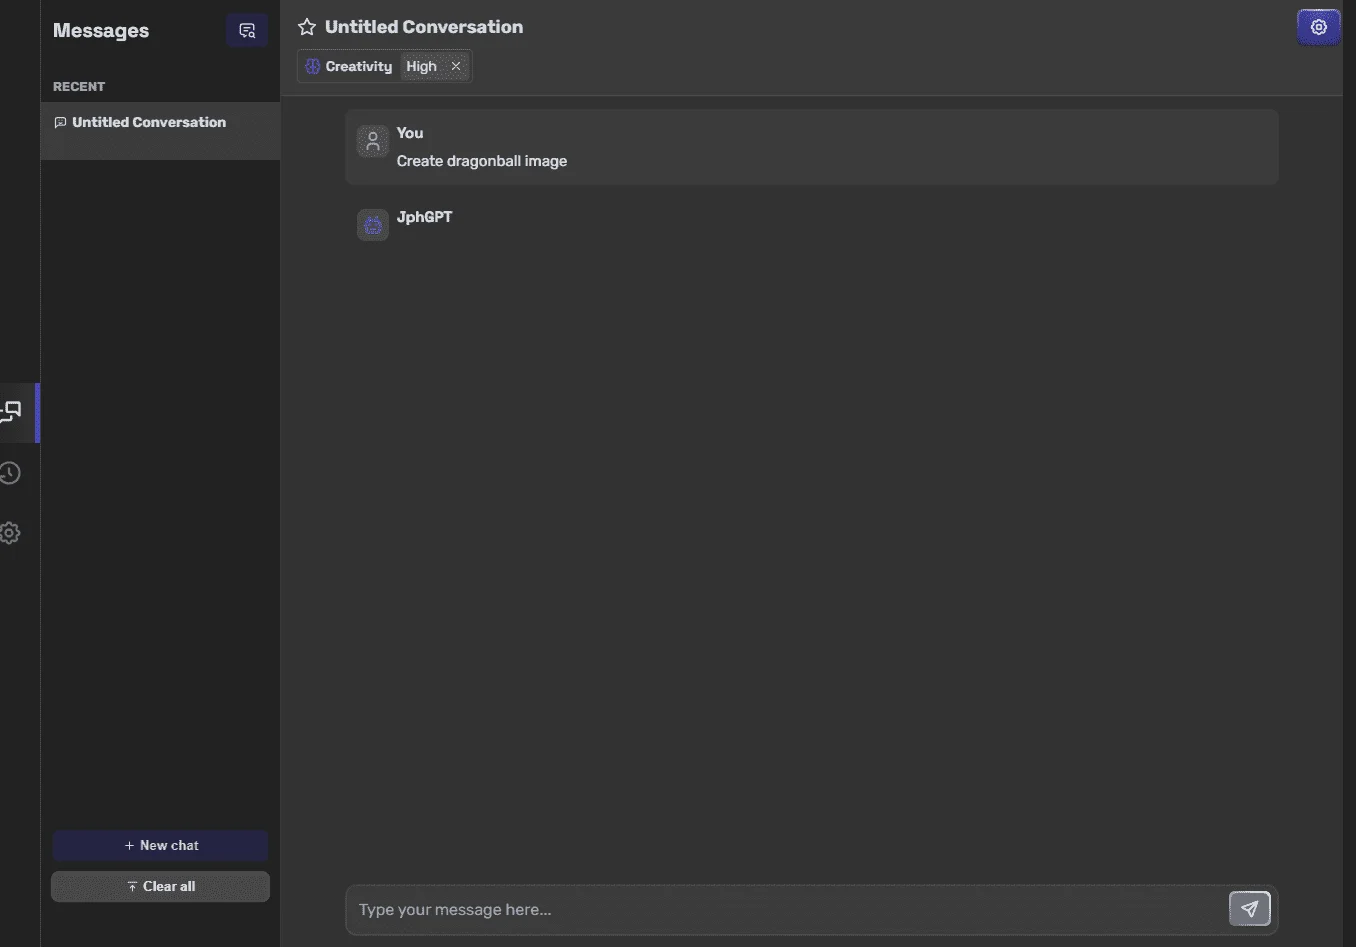Focus the Type your message here field
Viewport: 1356px width, 947px height.
point(786,909)
